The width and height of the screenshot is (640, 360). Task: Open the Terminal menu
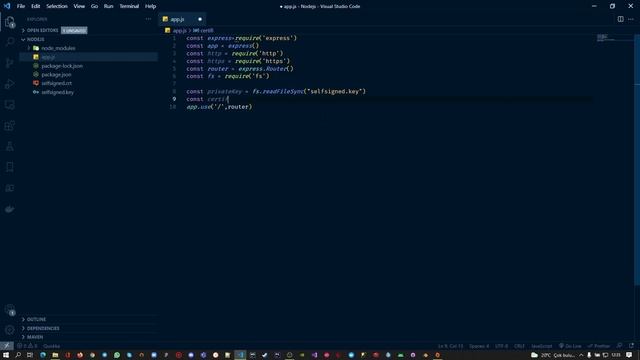tap(129, 6)
